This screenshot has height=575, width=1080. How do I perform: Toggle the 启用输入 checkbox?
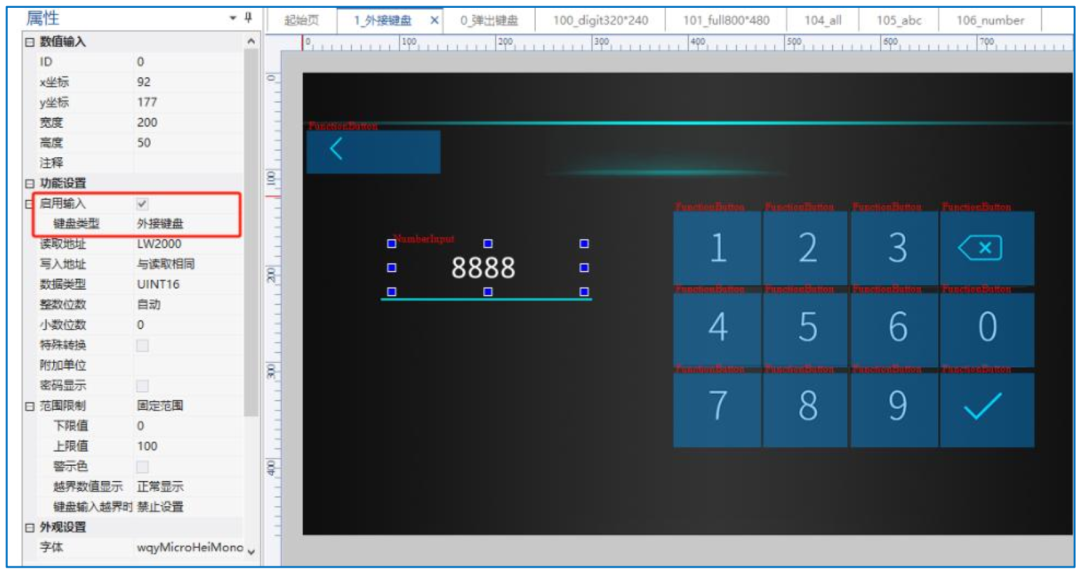(x=142, y=203)
